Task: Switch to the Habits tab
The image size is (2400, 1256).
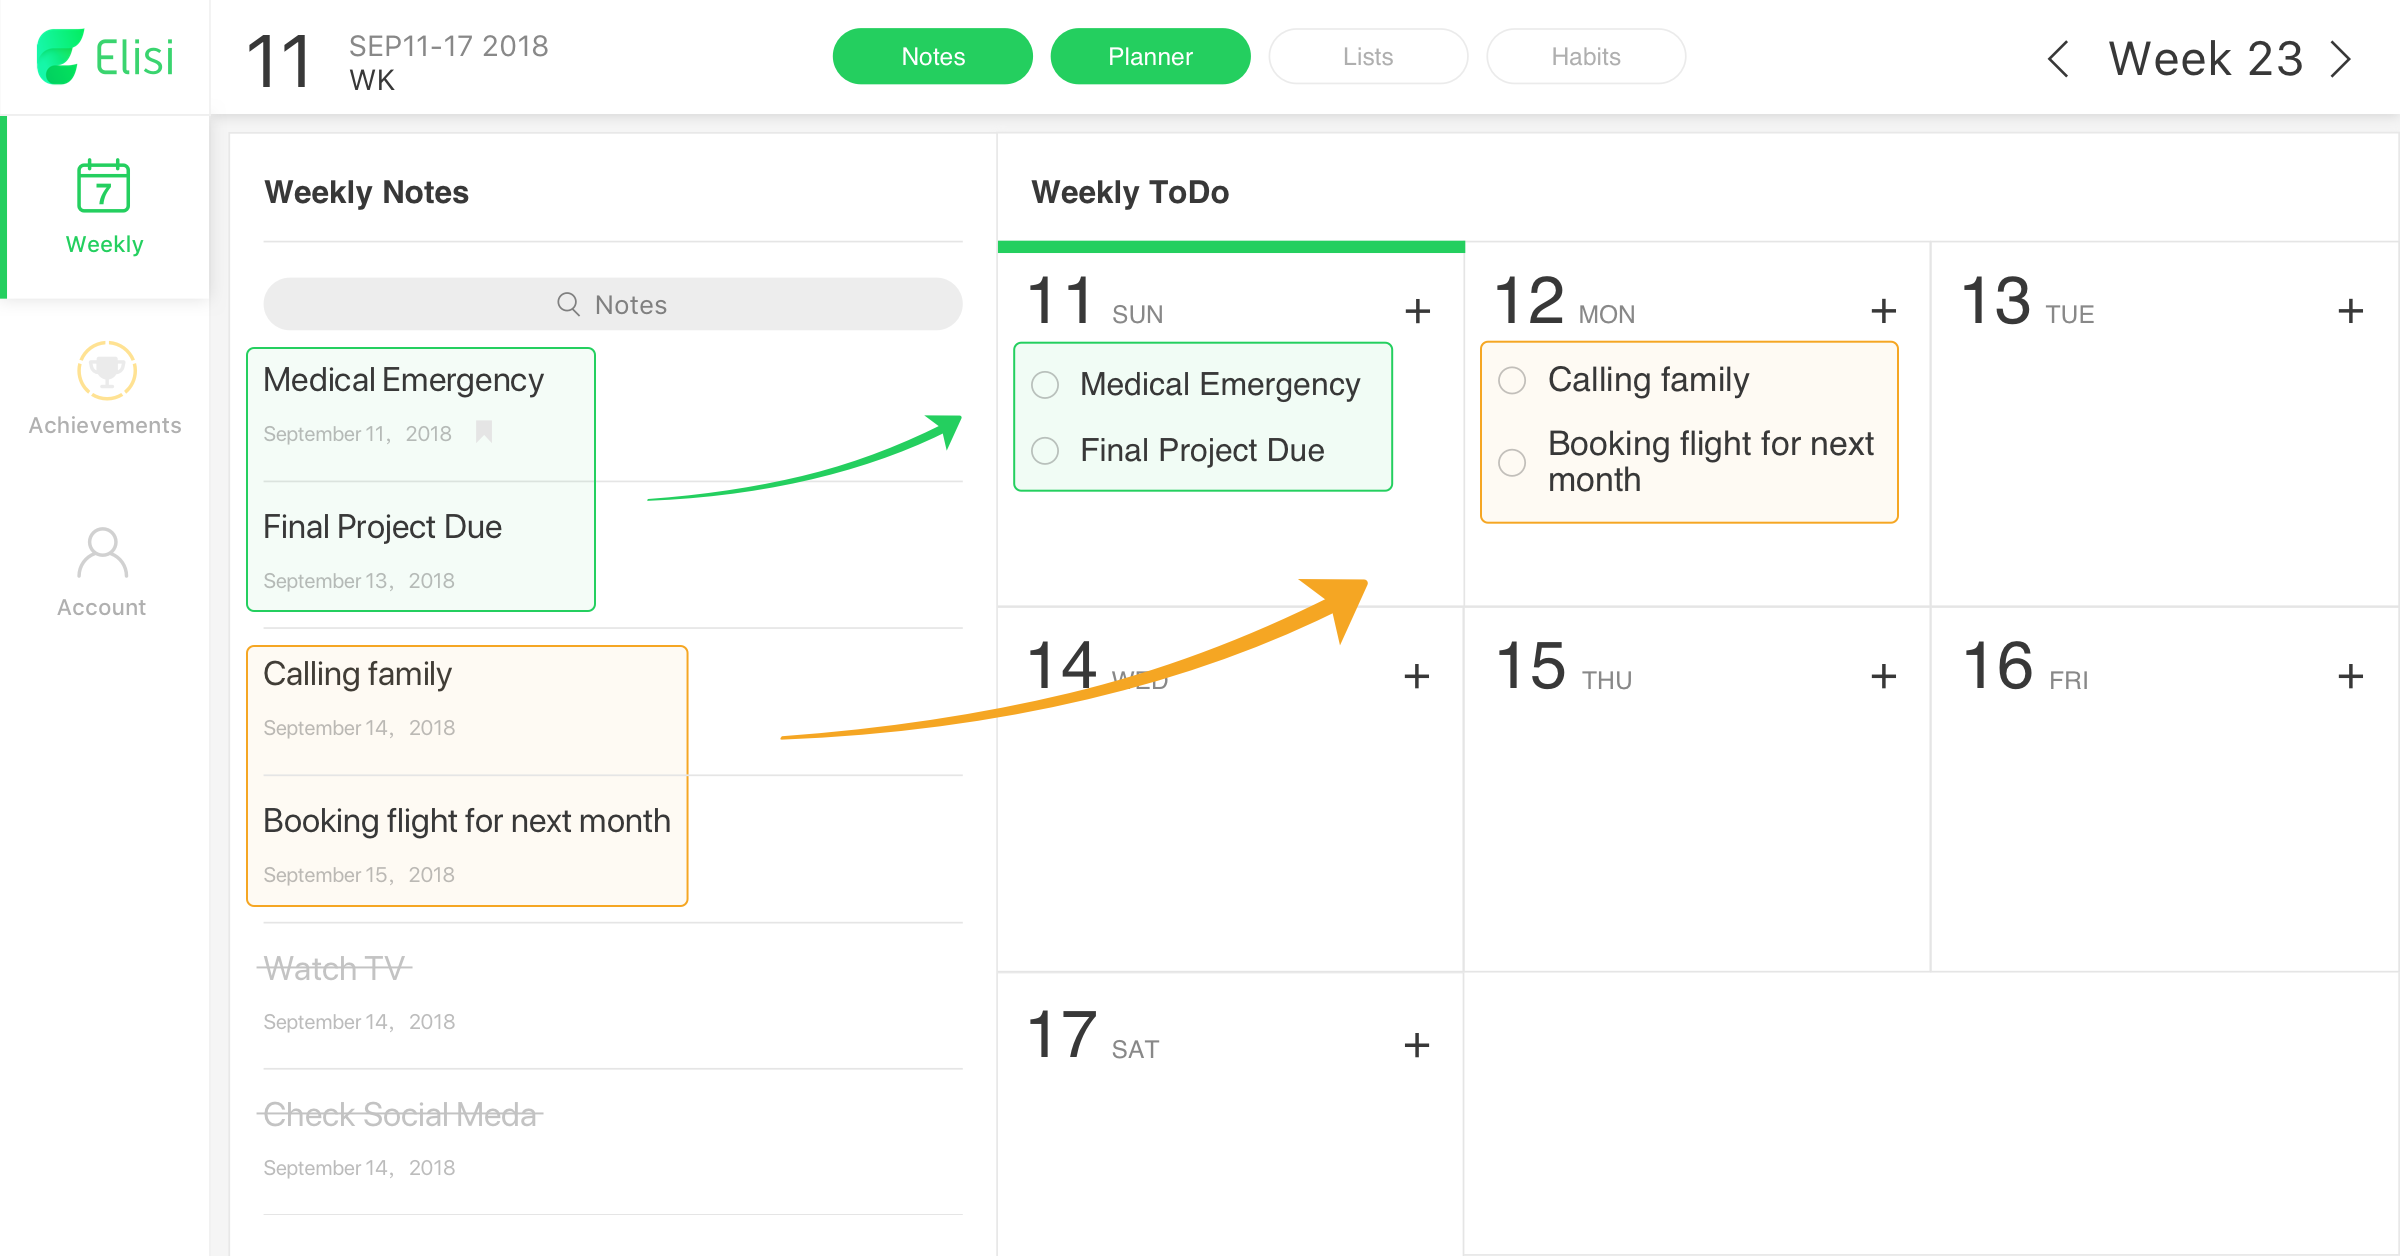Action: tap(1586, 56)
